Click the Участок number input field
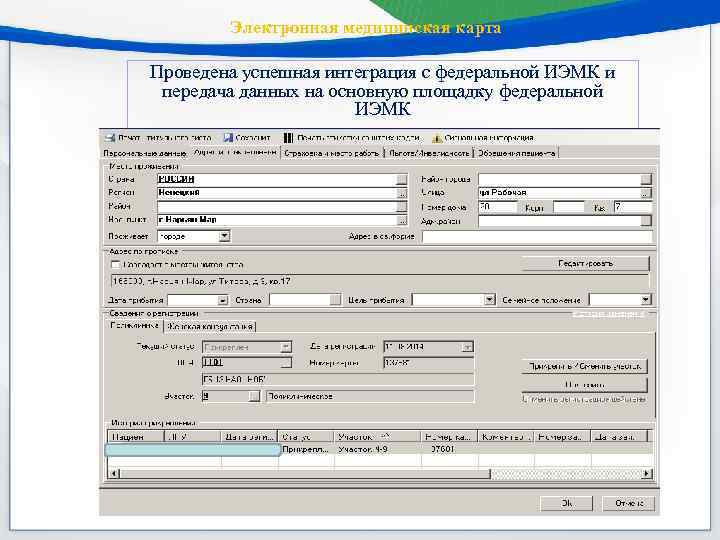 [225, 396]
